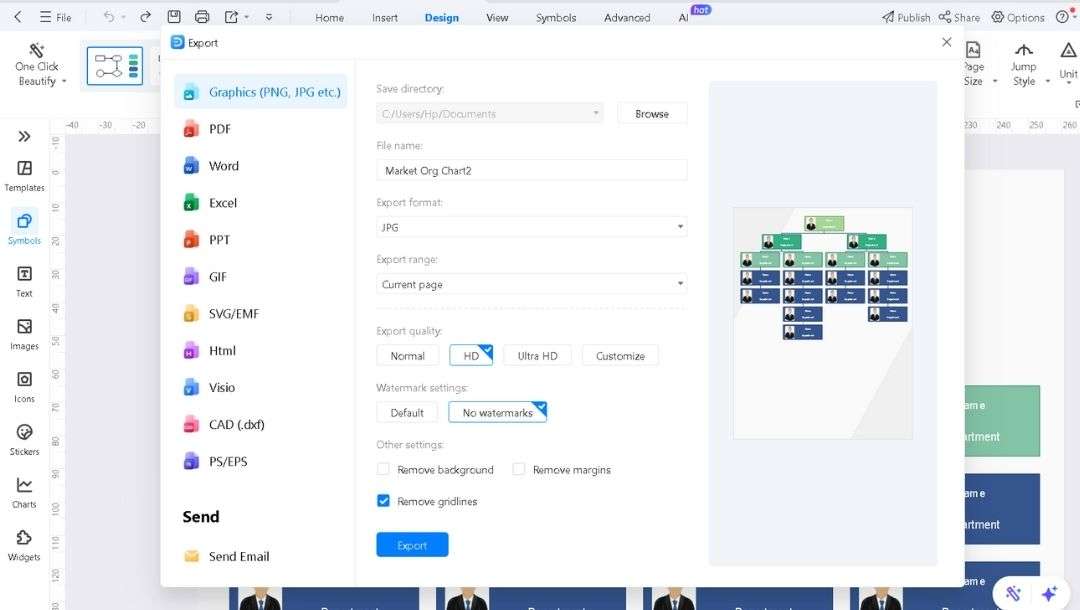This screenshot has width=1080, height=610.
Task: Open the Insert ribbon tab
Action: (385, 17)
